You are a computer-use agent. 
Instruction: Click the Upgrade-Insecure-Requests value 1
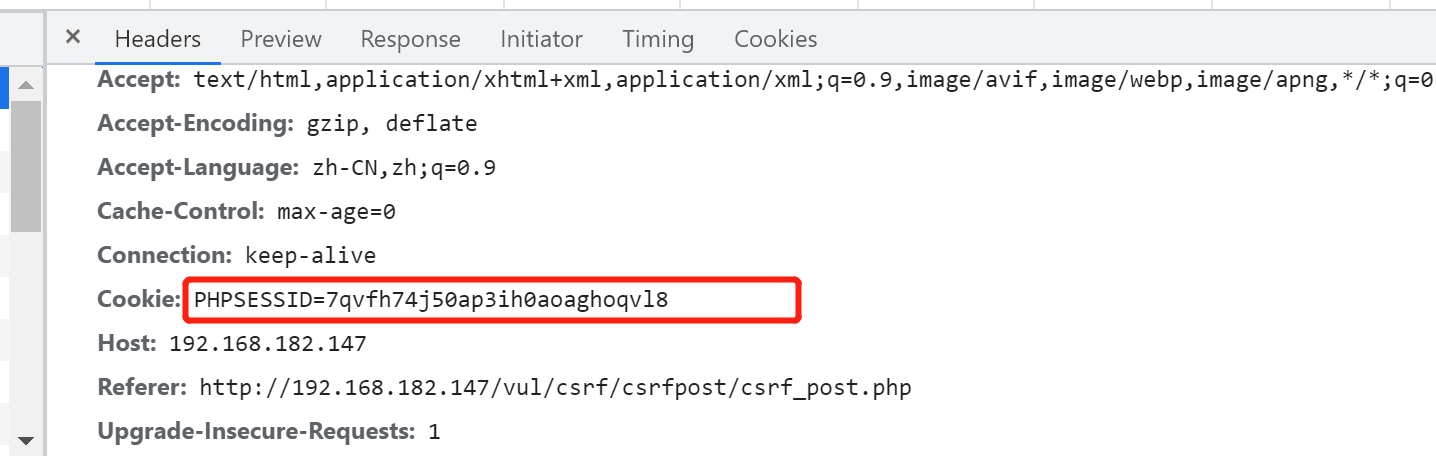click(433, 432)
